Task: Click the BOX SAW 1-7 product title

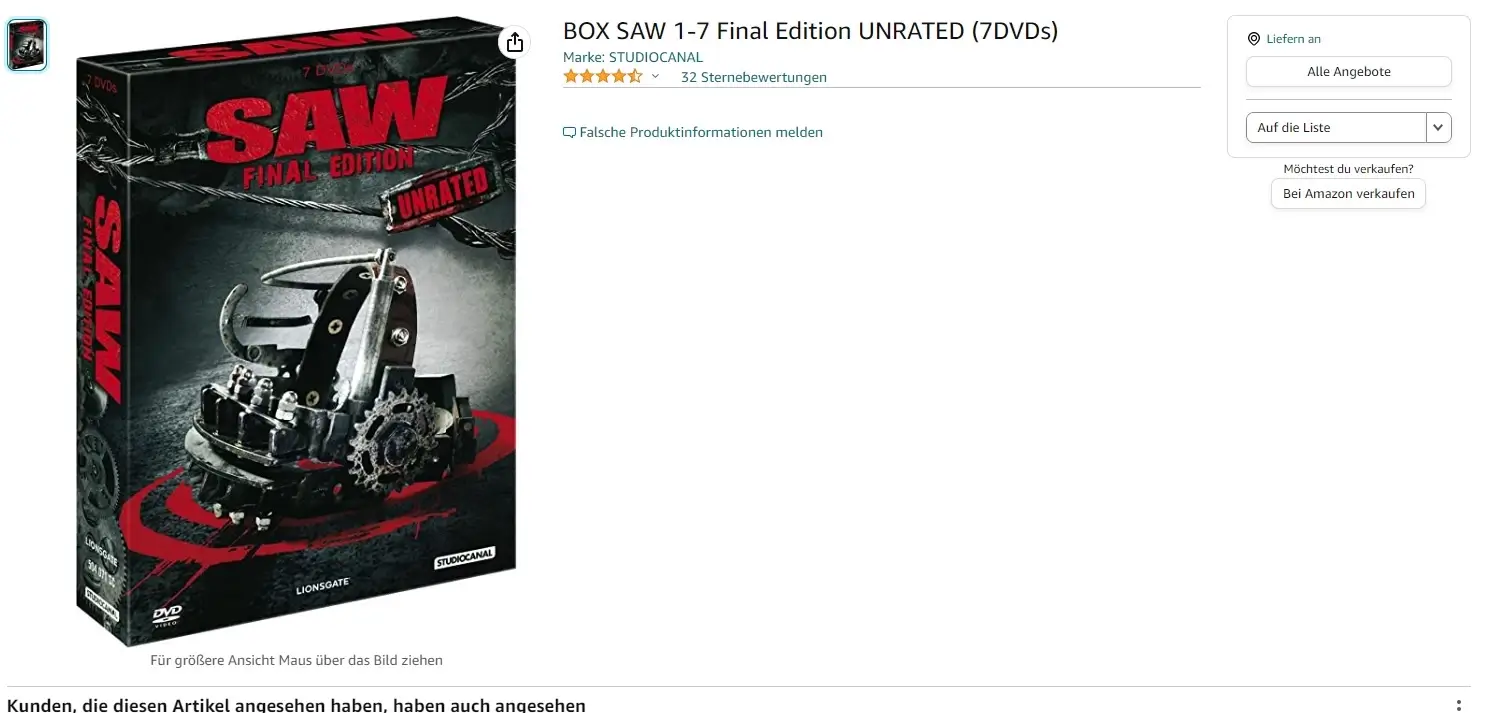Action: [810, 31]
